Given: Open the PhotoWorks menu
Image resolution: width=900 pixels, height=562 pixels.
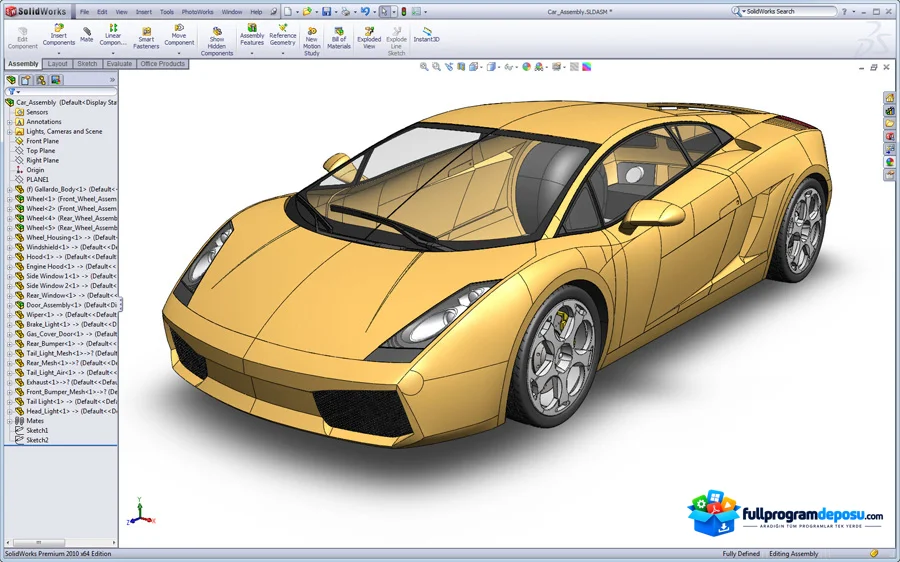Looking at the screenshot, I should 197,11.
